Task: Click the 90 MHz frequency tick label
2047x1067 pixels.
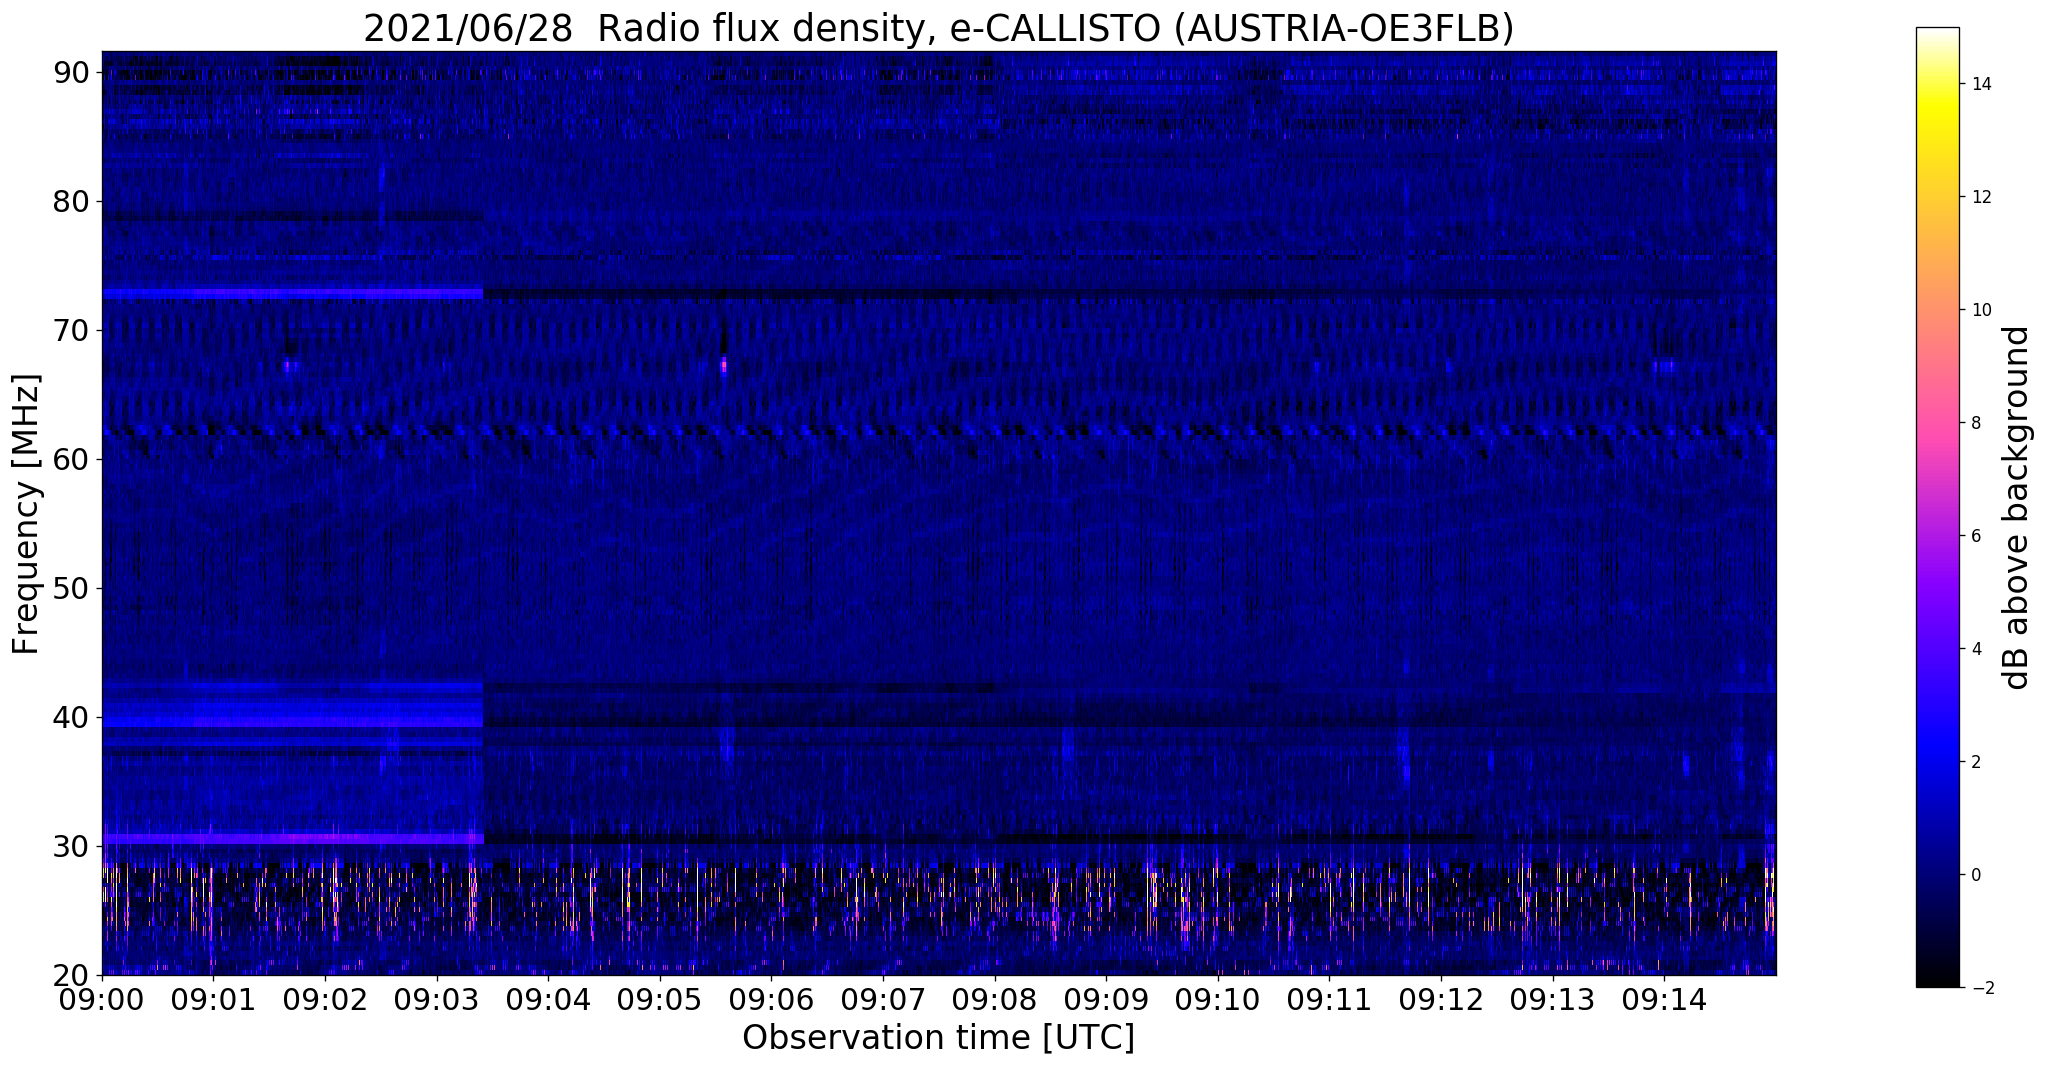Action: point(72,72)
